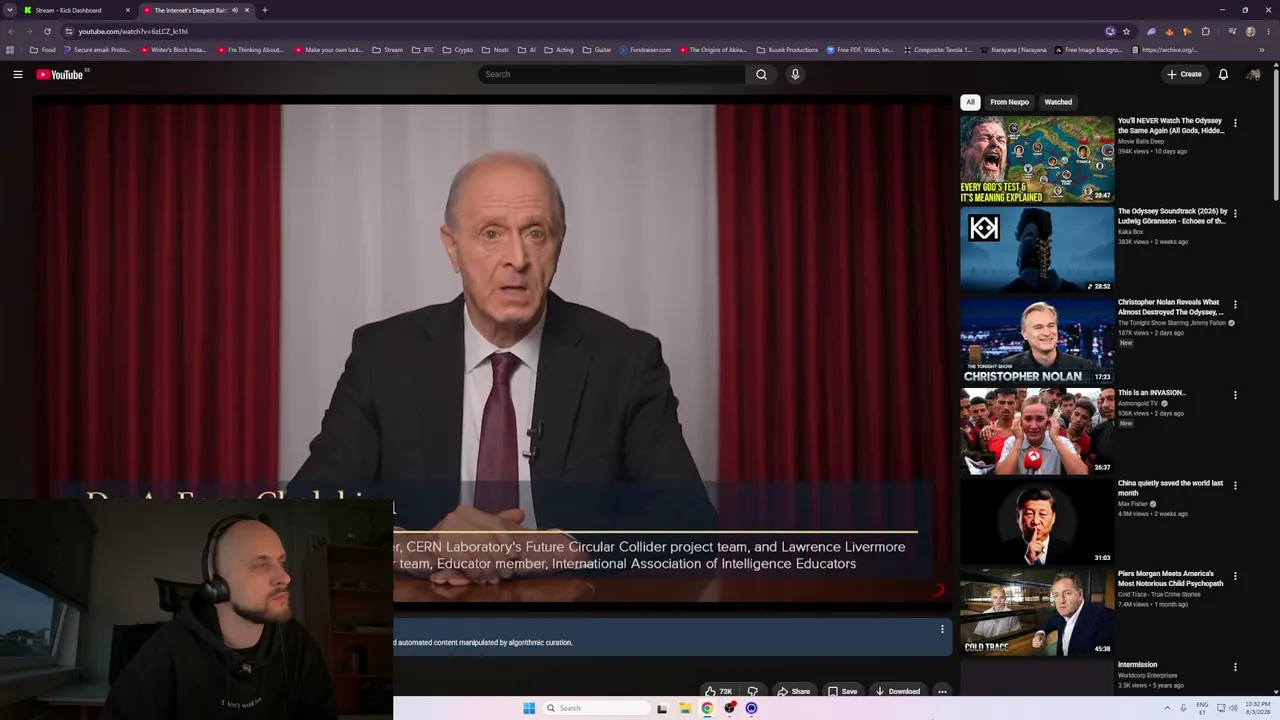1280x720 pixels.
Task: Open Secure email: Proton bookmark
Action: click(96, 50)
